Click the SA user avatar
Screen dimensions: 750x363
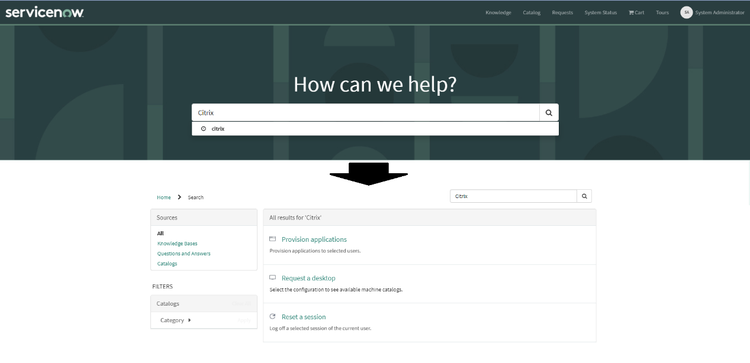(686, 12)
